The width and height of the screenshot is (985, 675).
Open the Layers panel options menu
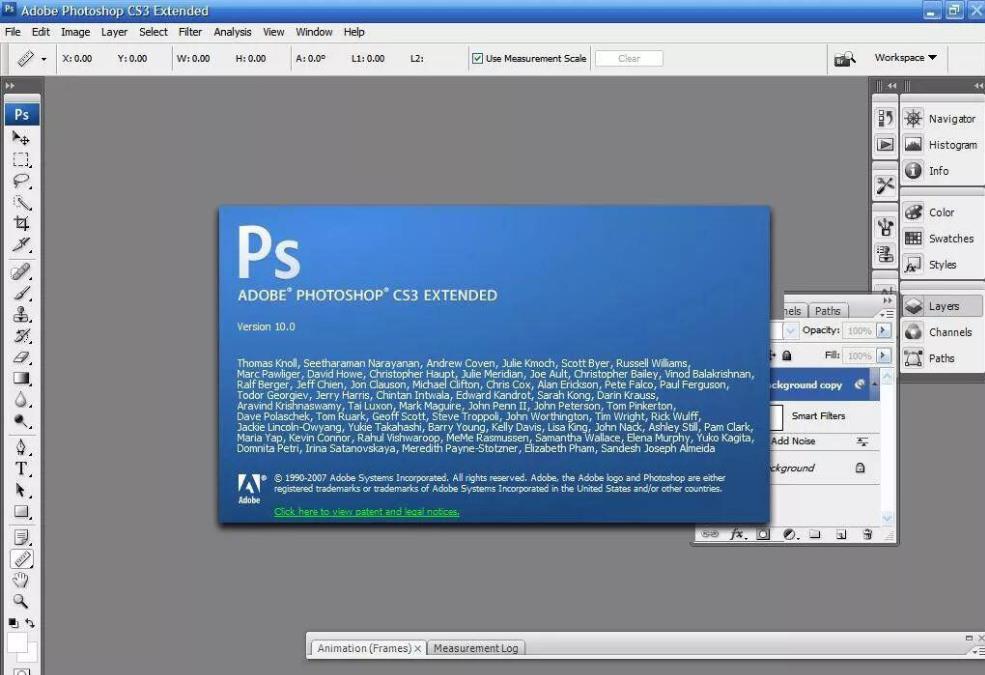click(887, 313)
